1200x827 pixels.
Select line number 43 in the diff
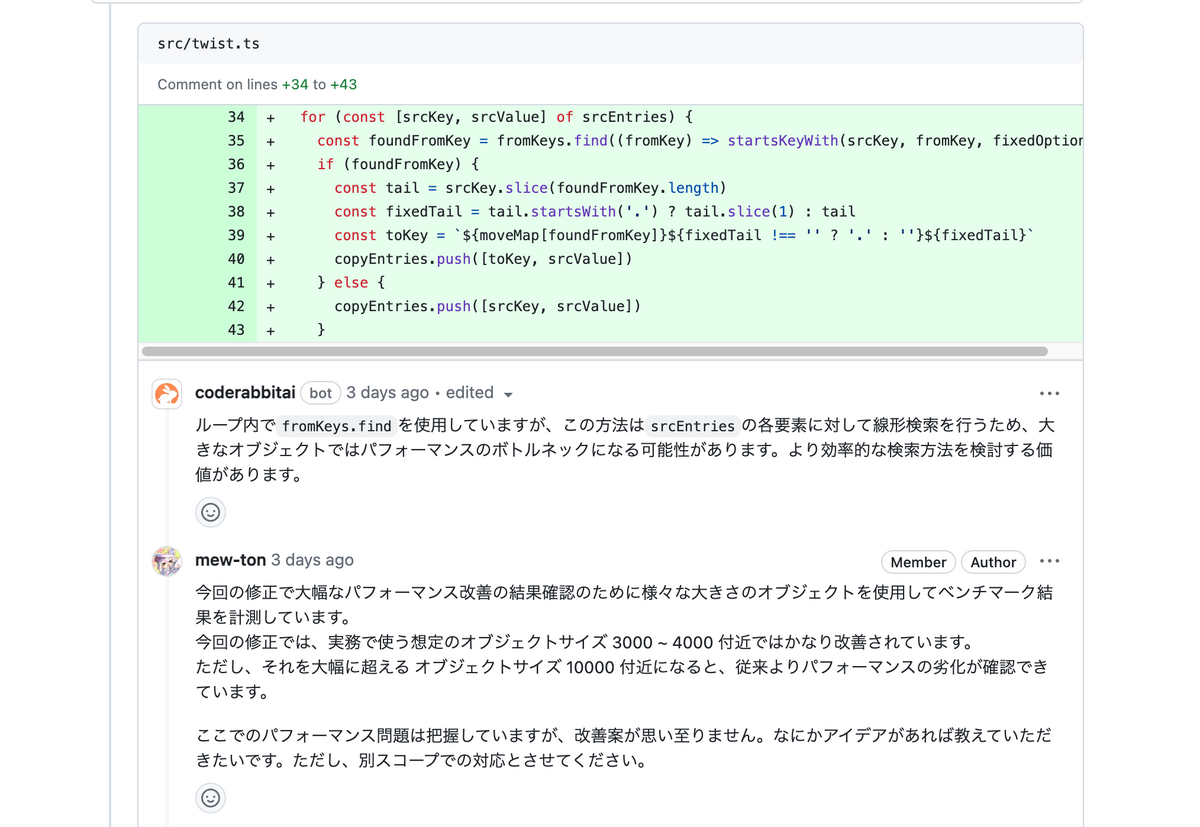(x=237, y=329)
